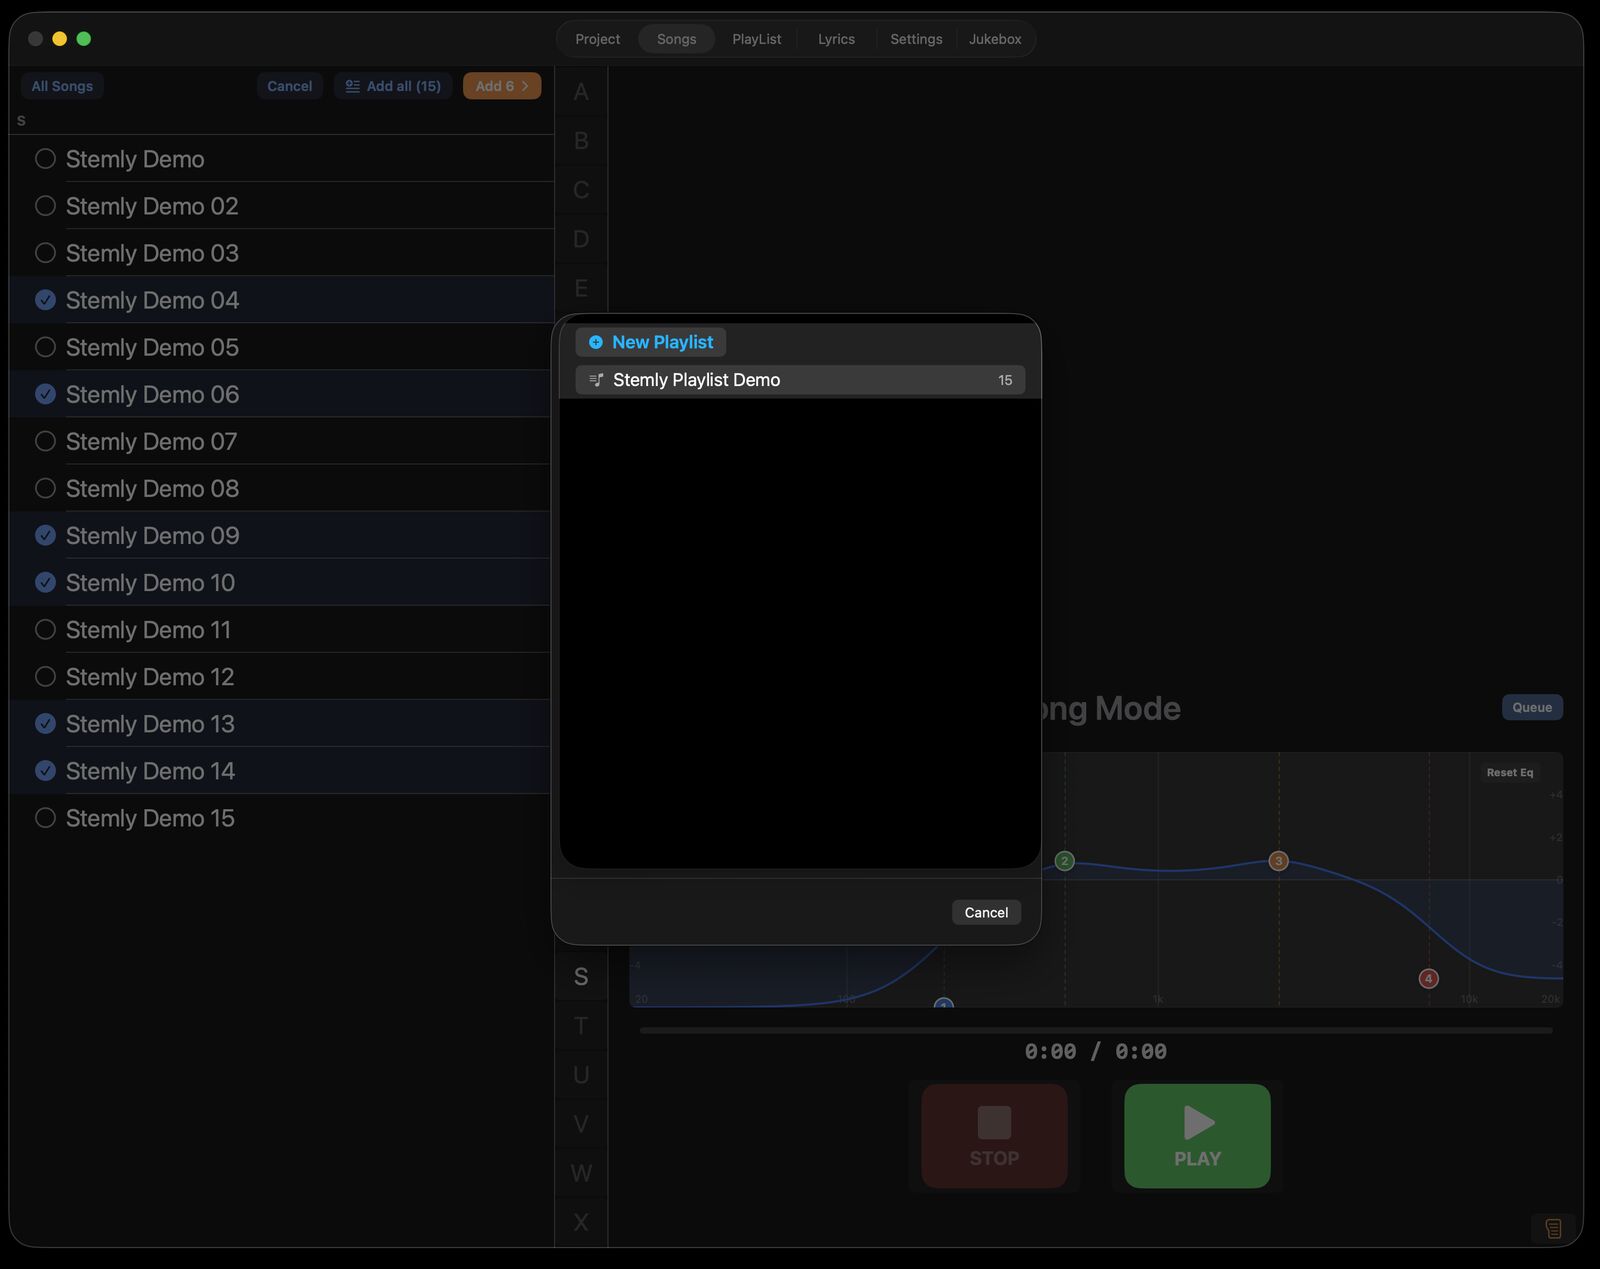Screen dimensions: 1600x1269
Task: Click the EQ band 4 red node
Action: 1428,978
